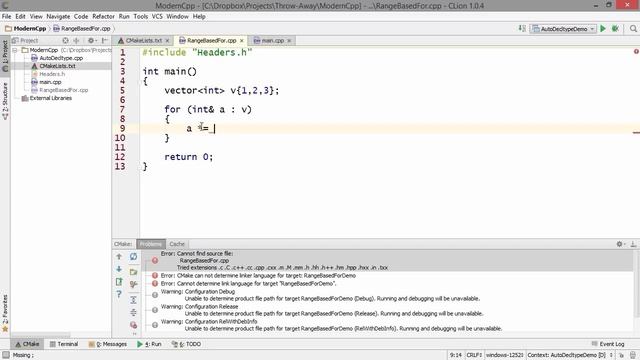Hide the Project tool window

point(104,40)
